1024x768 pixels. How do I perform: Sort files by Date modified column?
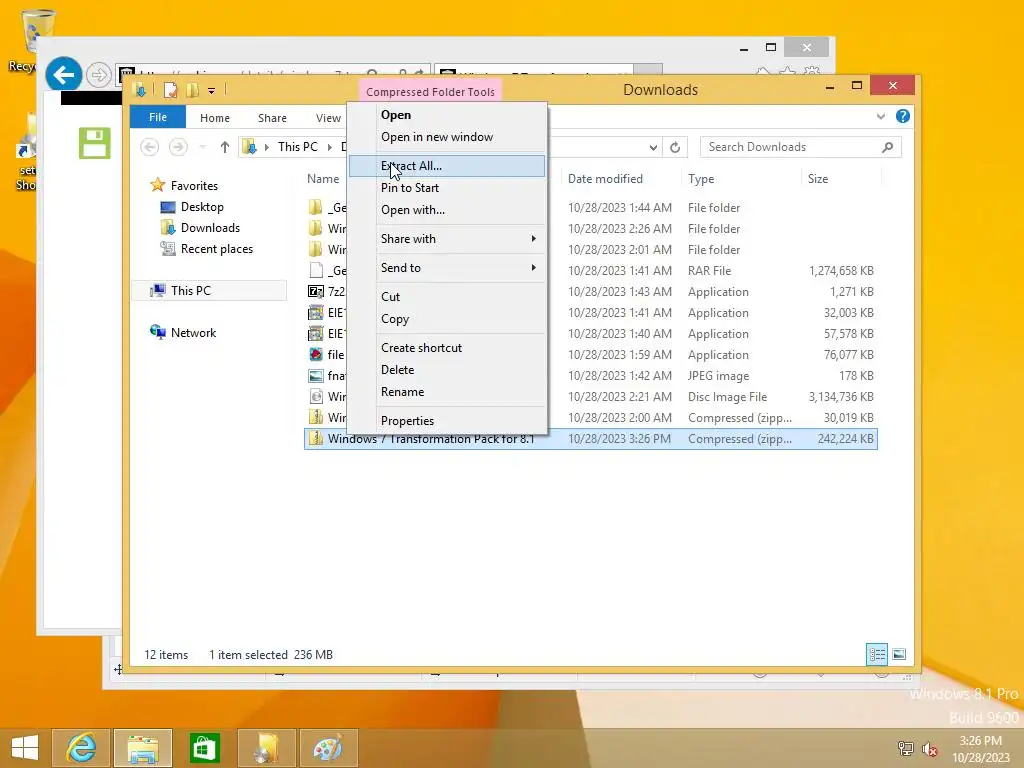click(605, 179)
